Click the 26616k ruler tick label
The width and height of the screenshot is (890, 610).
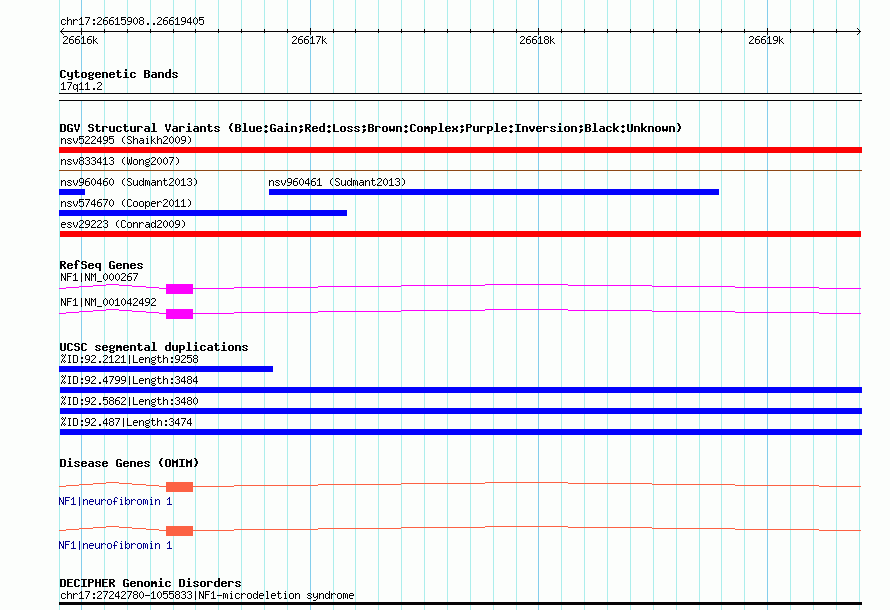coord(80,40)
